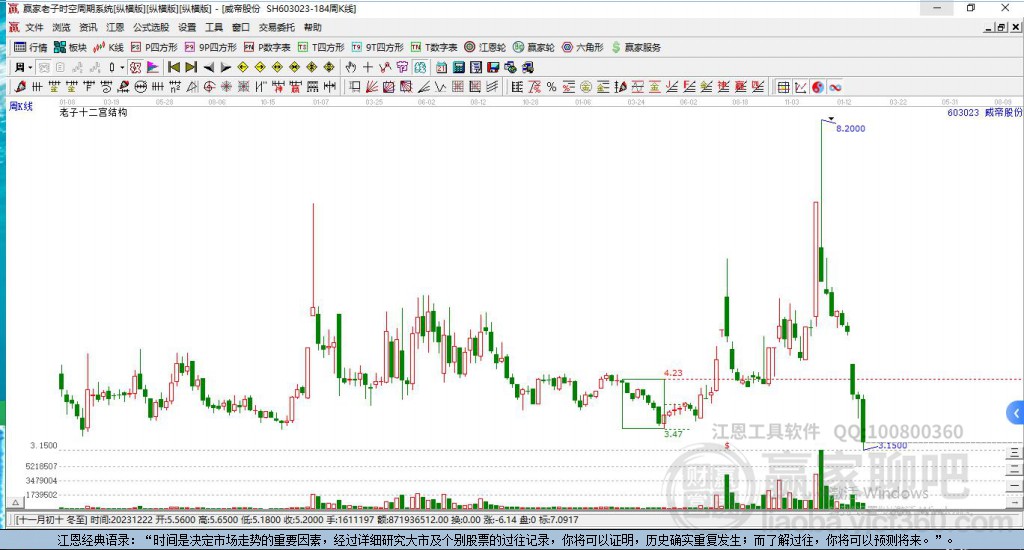Viewport: 1024px width, 550px height.
Task: Click the percent % retracement icon
Action: click(551, 87)
